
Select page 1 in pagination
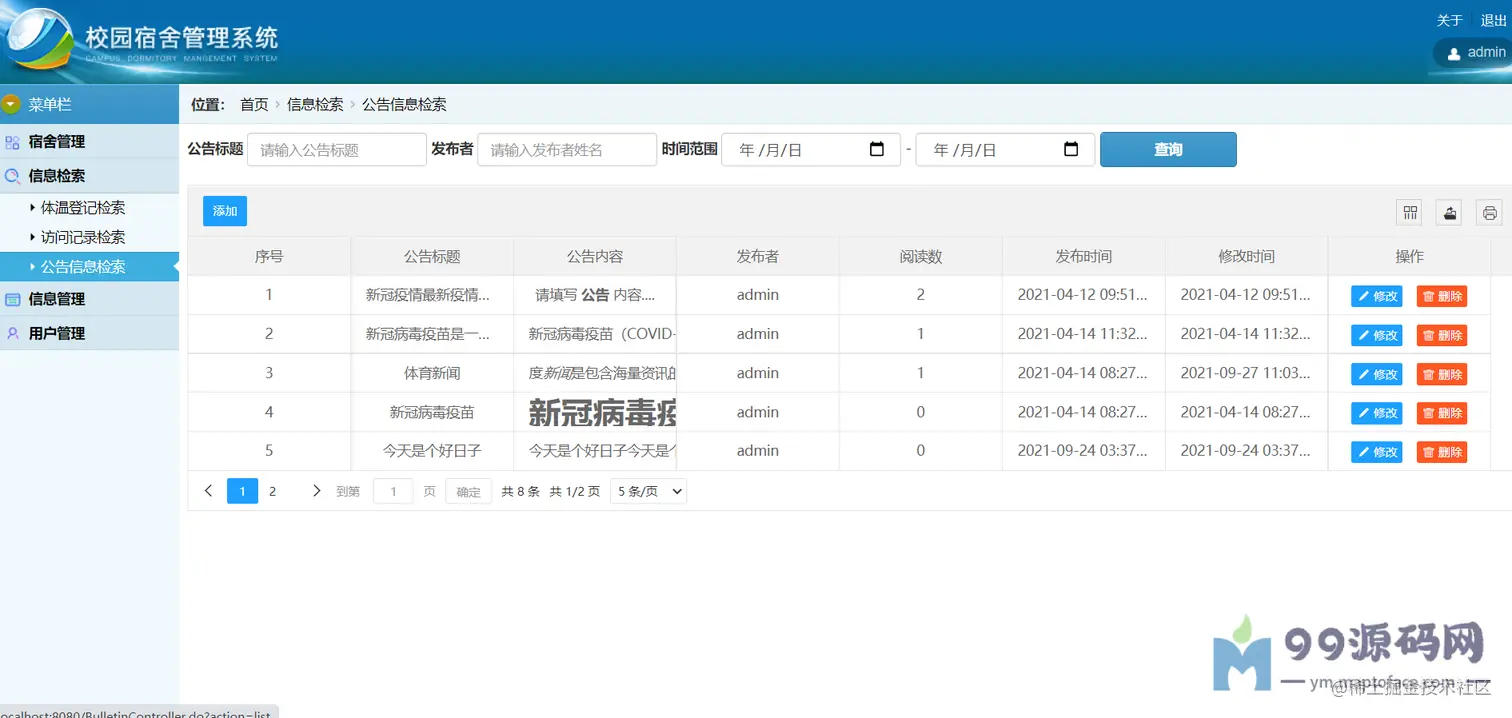pos(242,491)
